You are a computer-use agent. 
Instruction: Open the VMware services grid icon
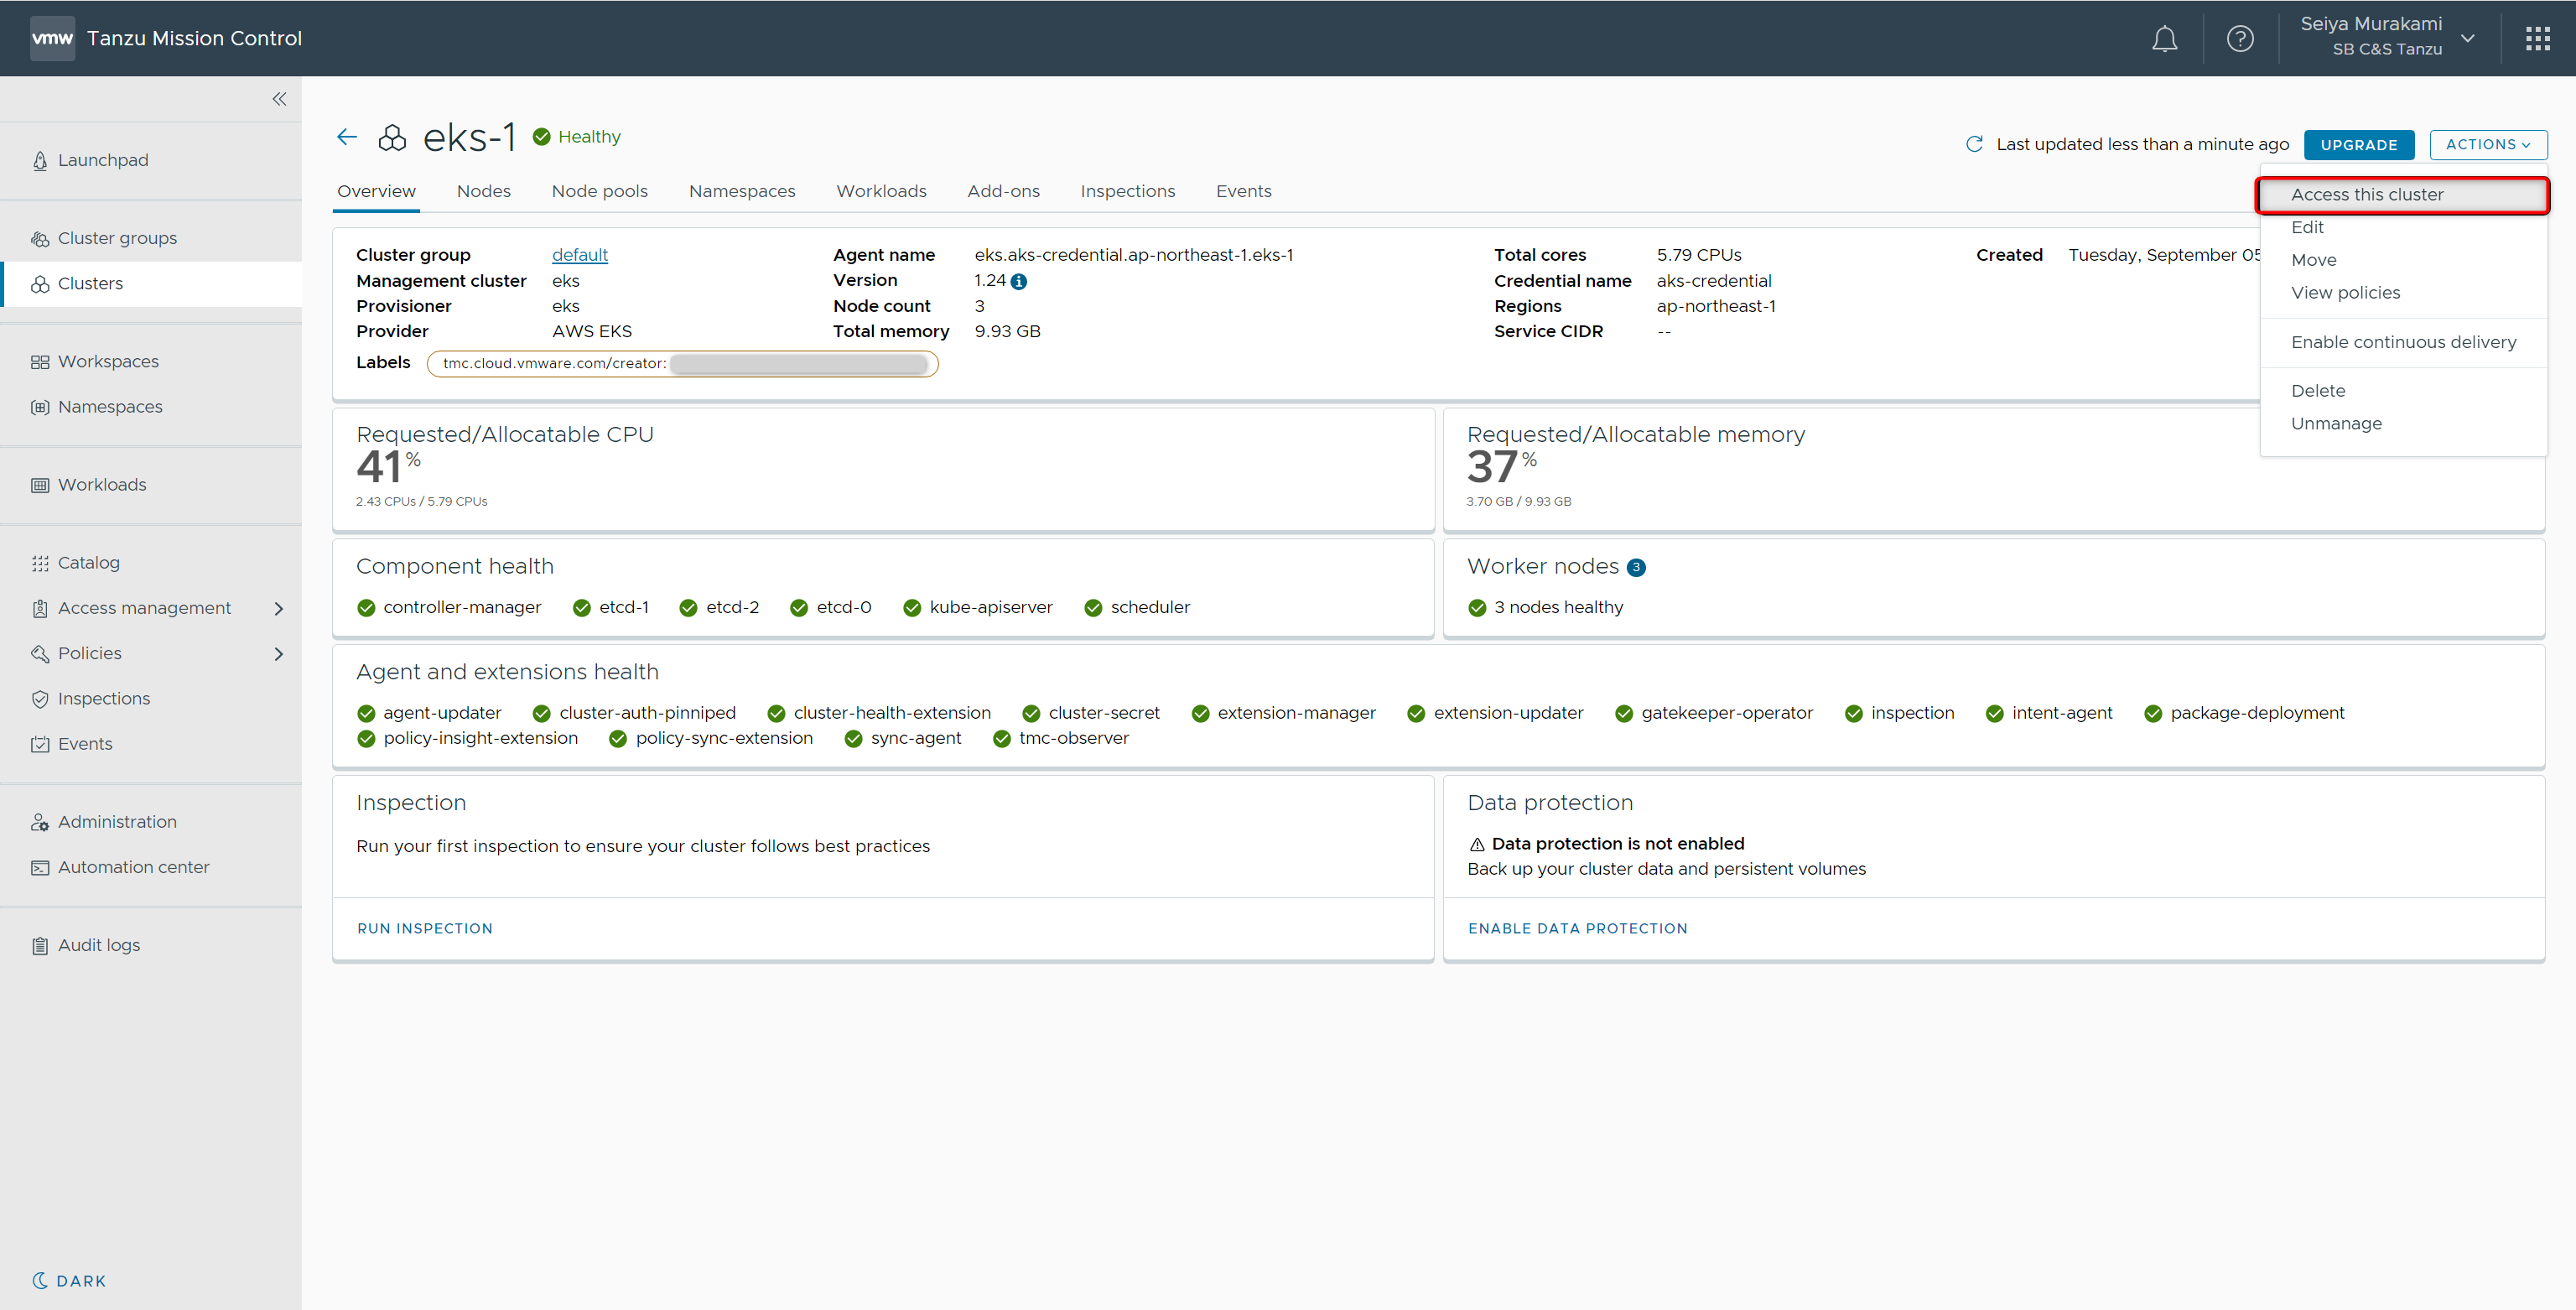point(2537,39)
